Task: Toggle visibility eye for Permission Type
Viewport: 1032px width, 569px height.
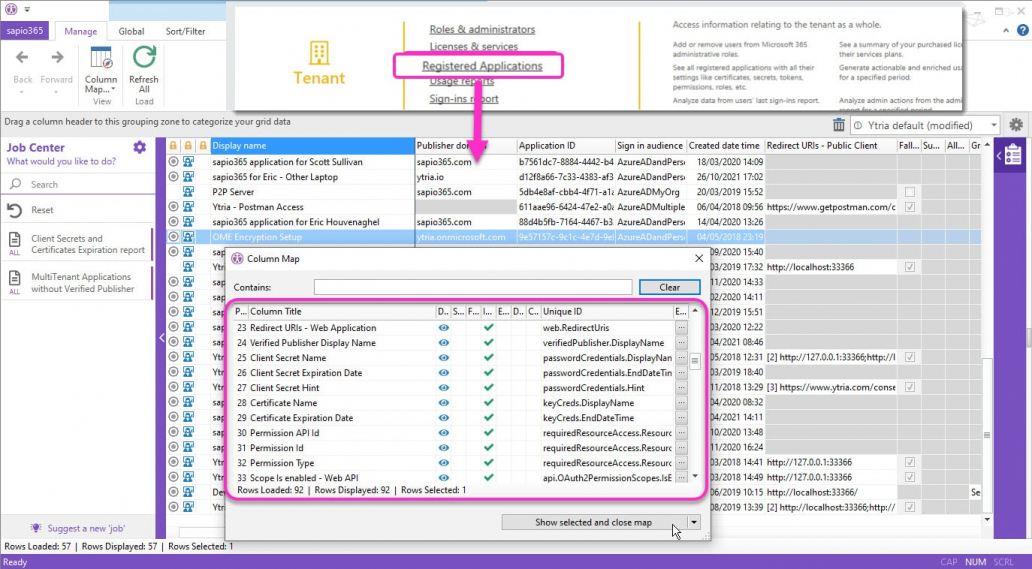Action: 444,463
